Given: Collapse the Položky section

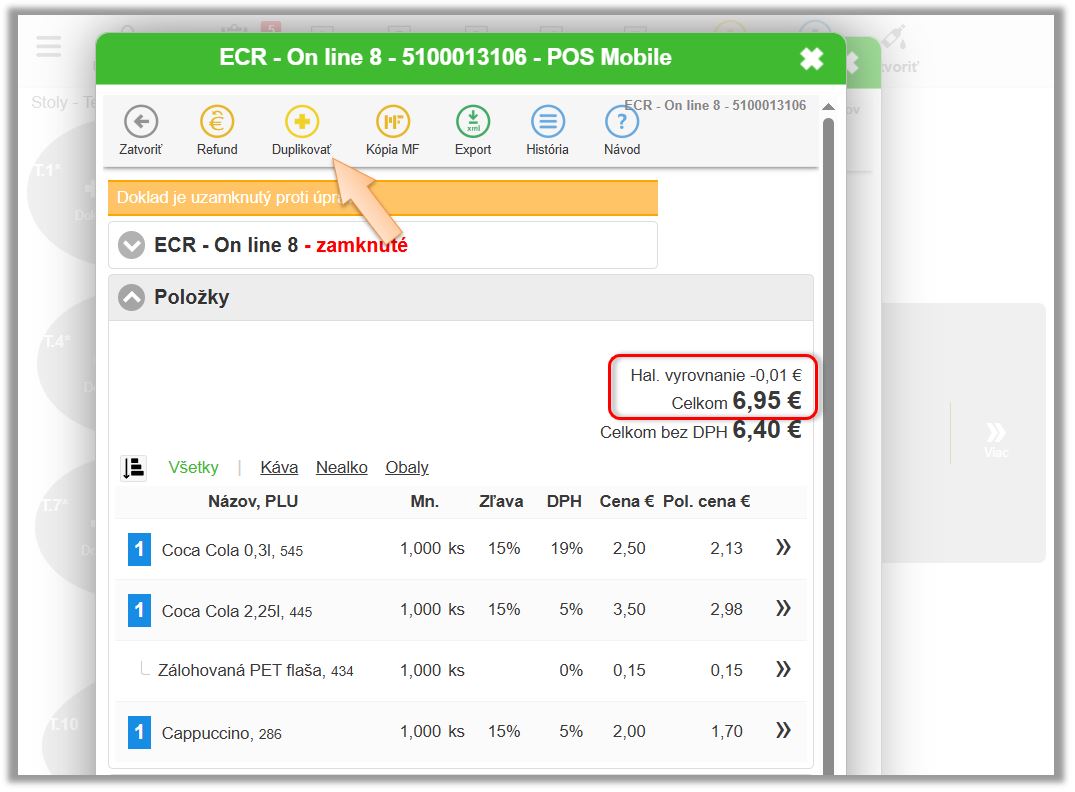Looking at the screenshot, I should click(132, 298).
